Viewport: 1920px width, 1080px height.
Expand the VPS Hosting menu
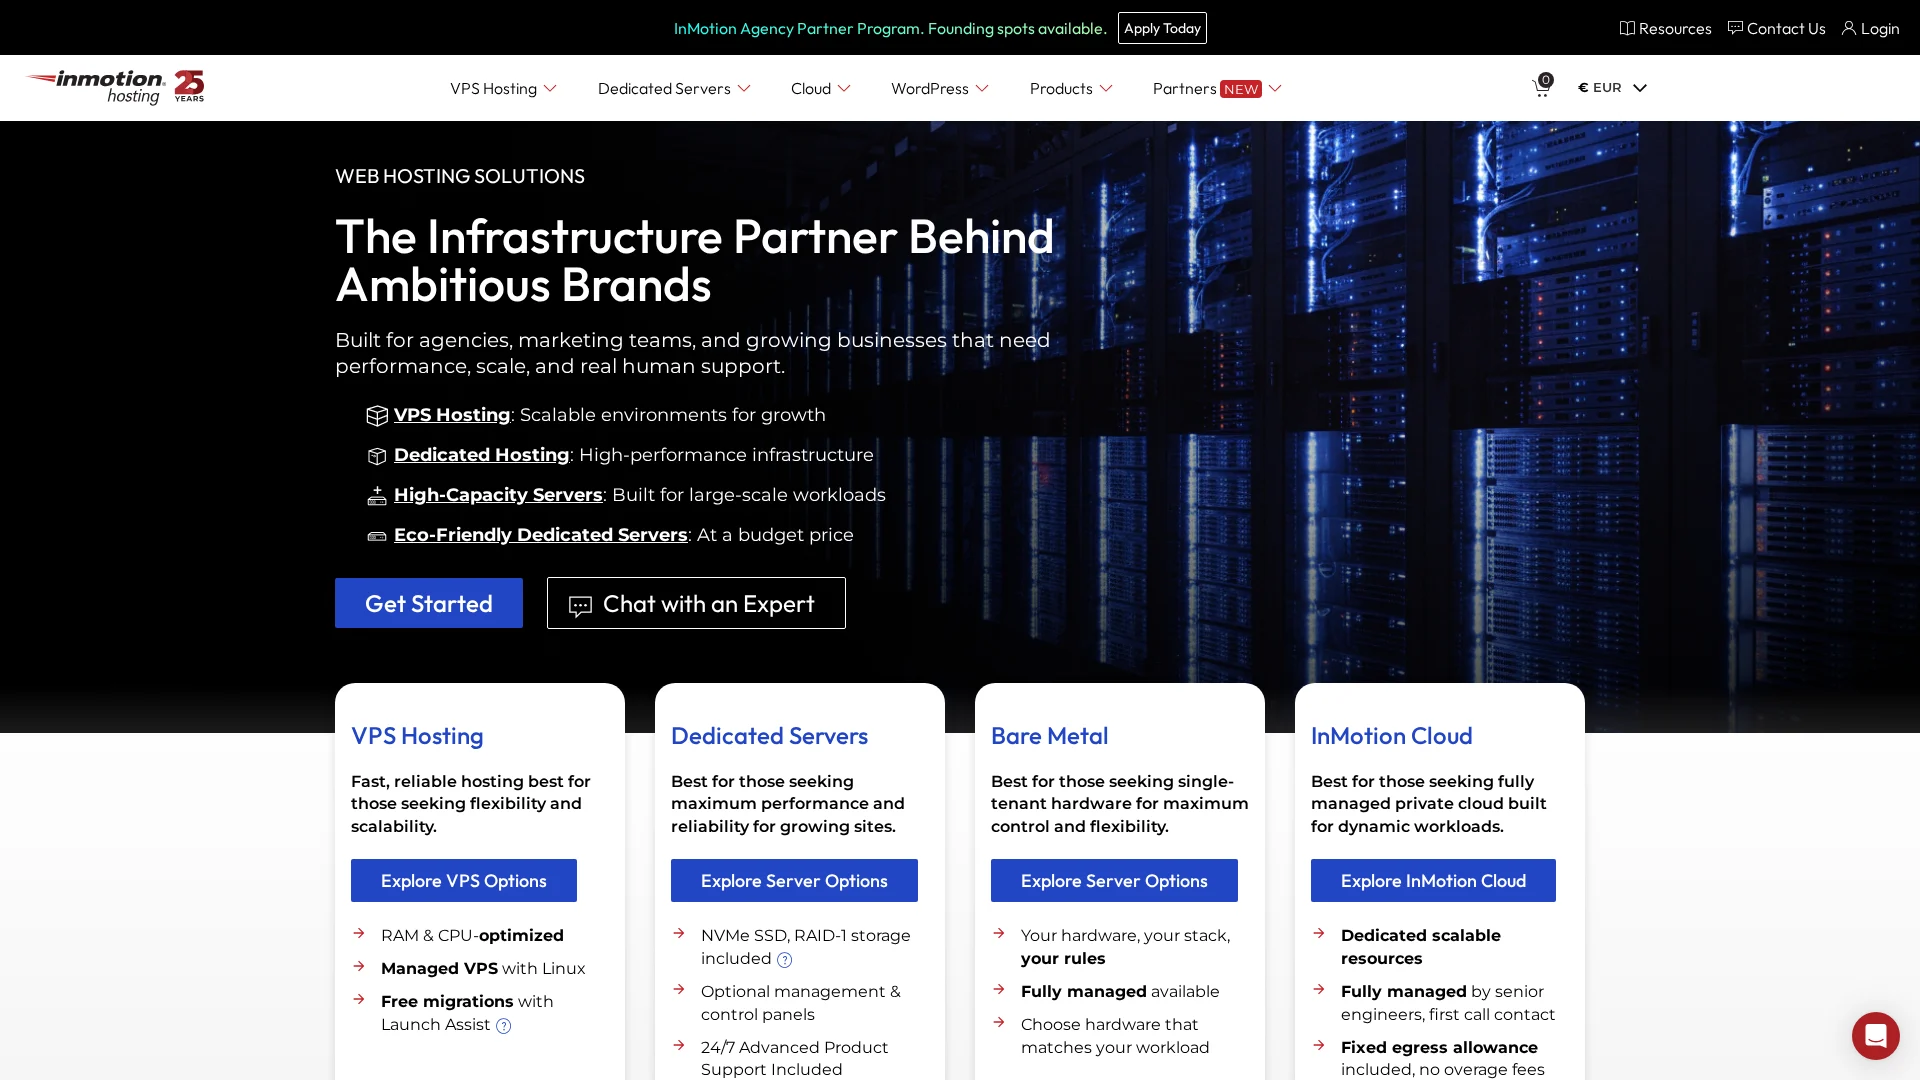tap(503, 88)
